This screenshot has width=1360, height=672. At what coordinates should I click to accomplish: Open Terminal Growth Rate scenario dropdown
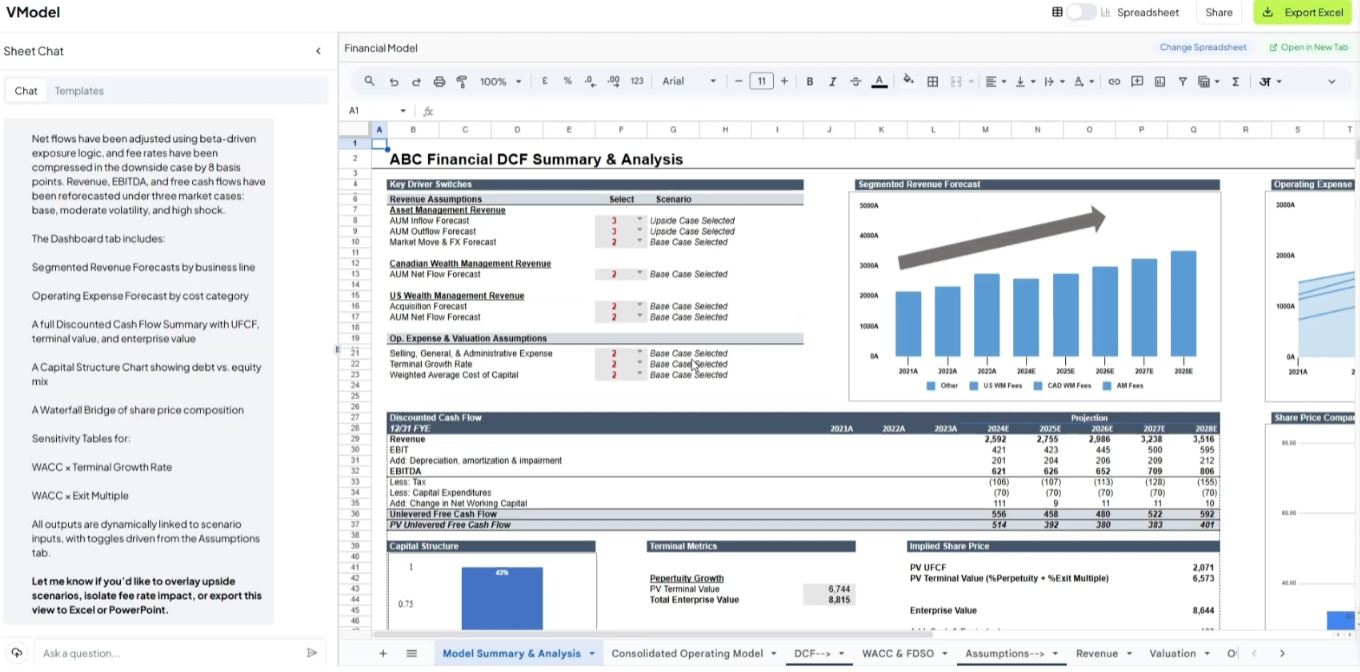(640, 364)
